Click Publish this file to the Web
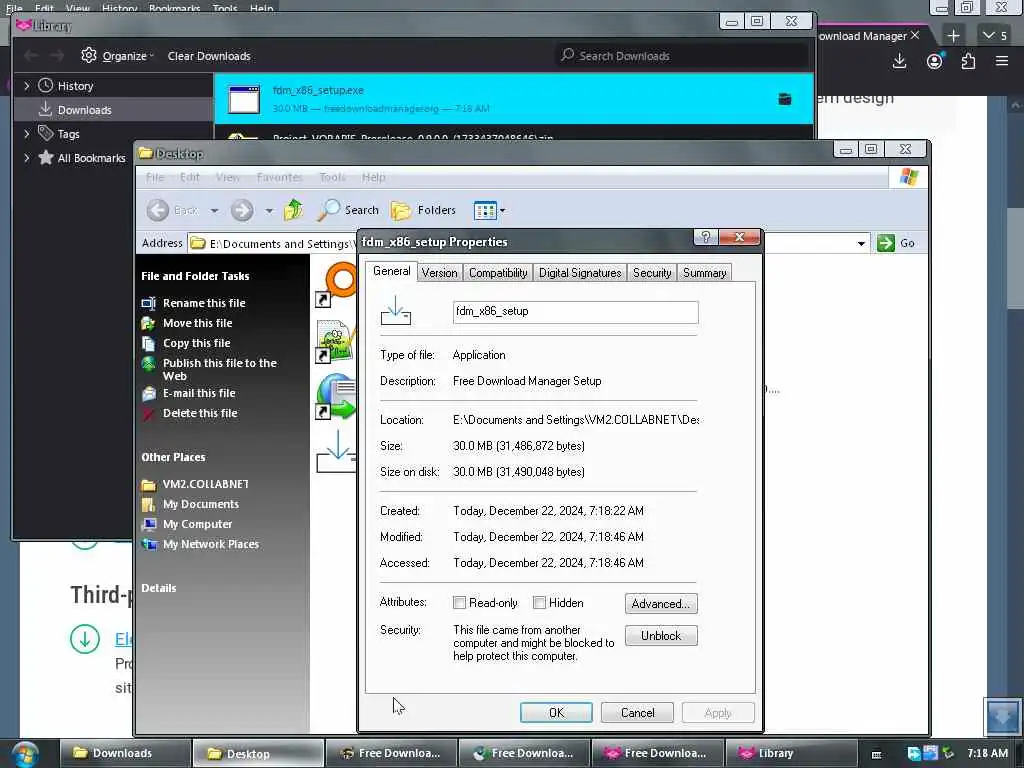Screen dimensions: 1024x768 click(219, 369)
